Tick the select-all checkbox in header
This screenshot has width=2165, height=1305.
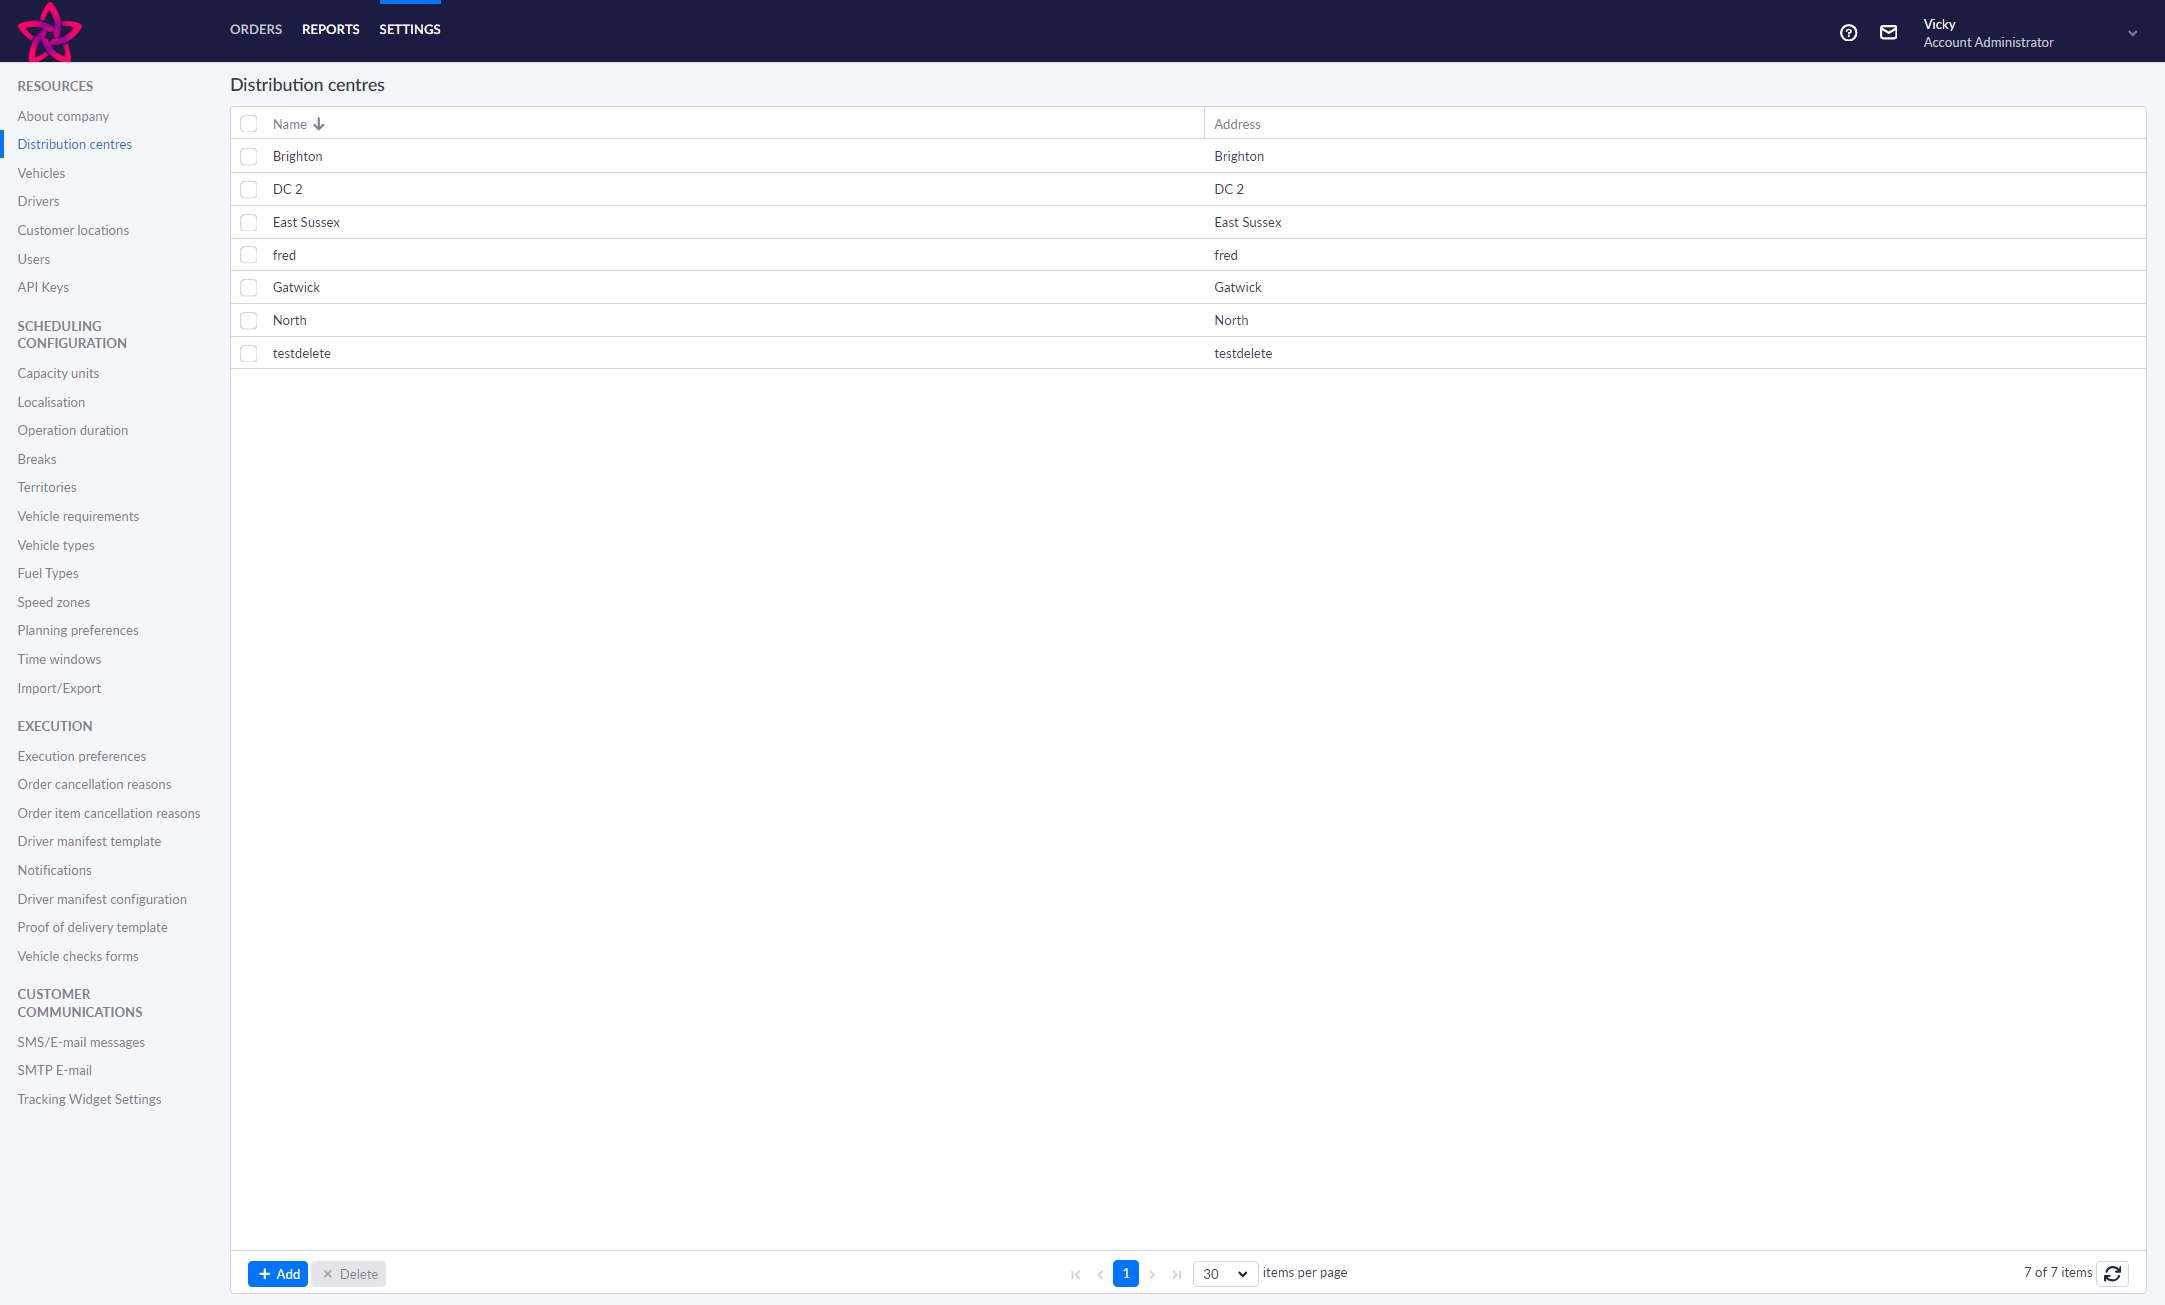(249, 124)
